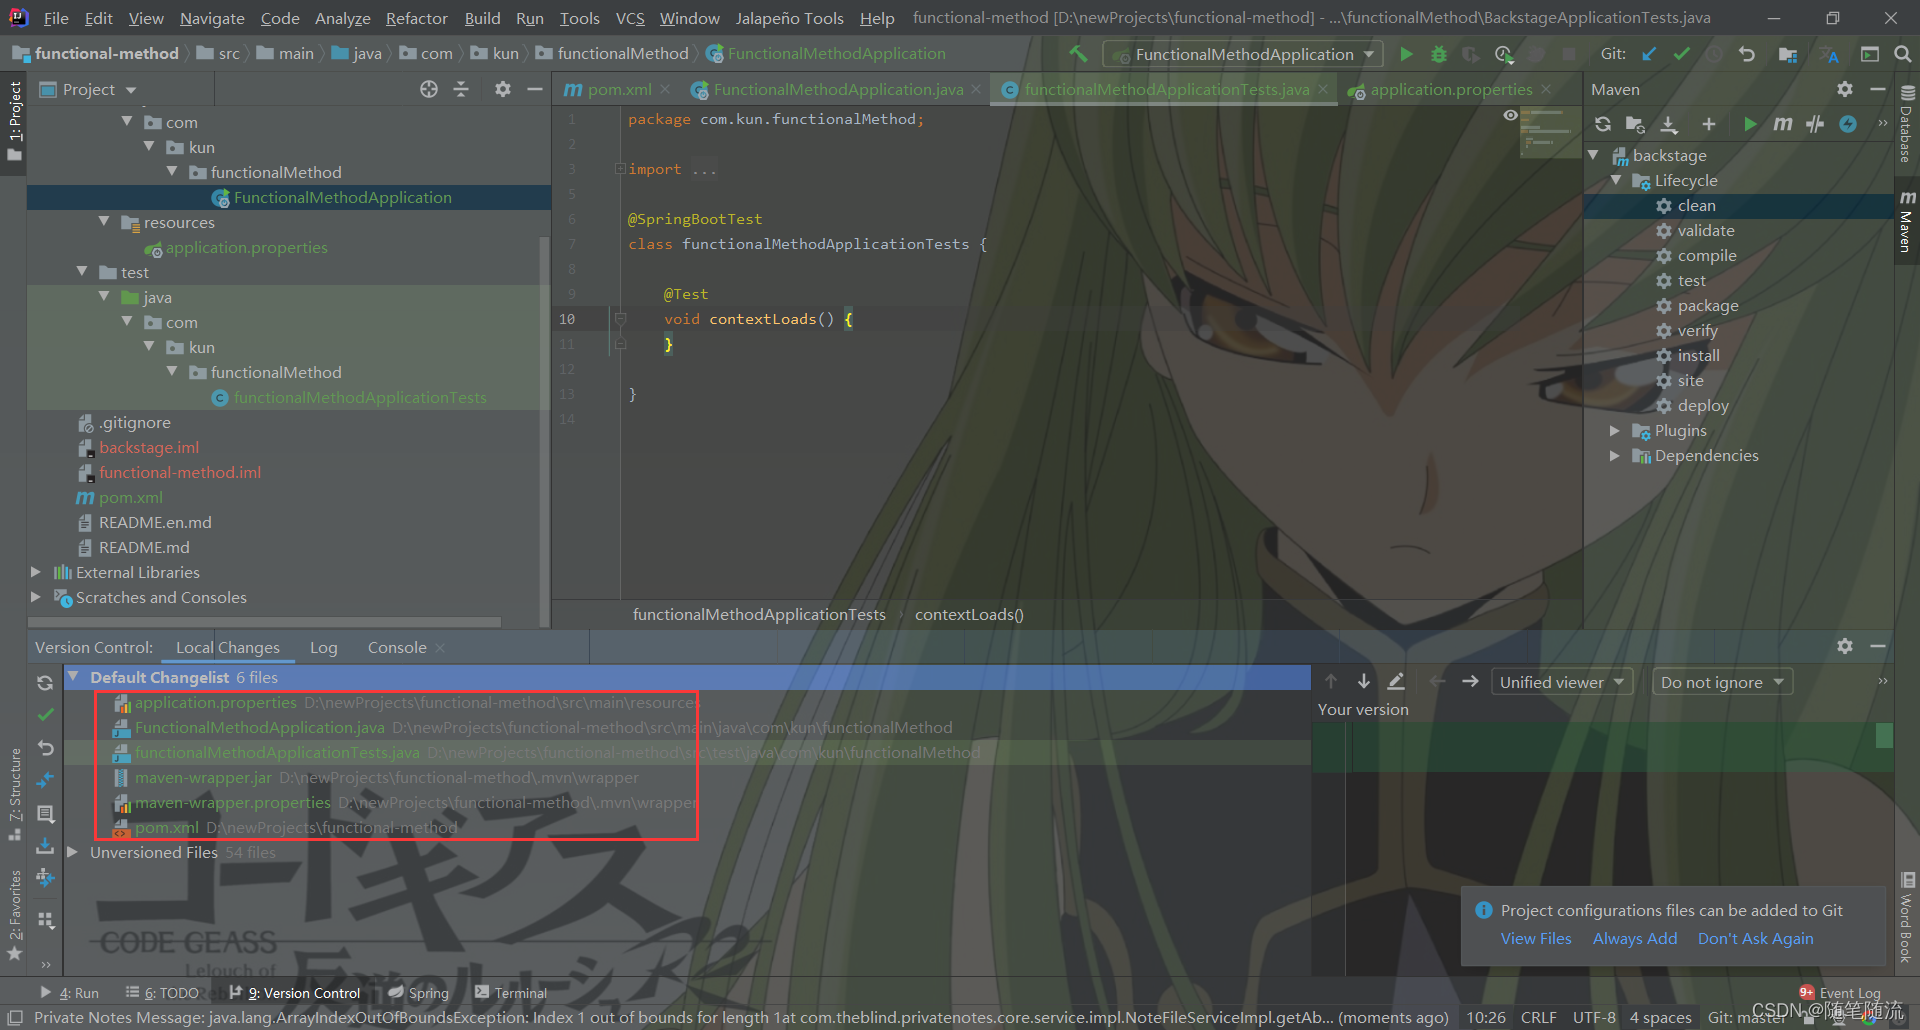Collapse the Lifecycle node in Maven

point(1616,180)
